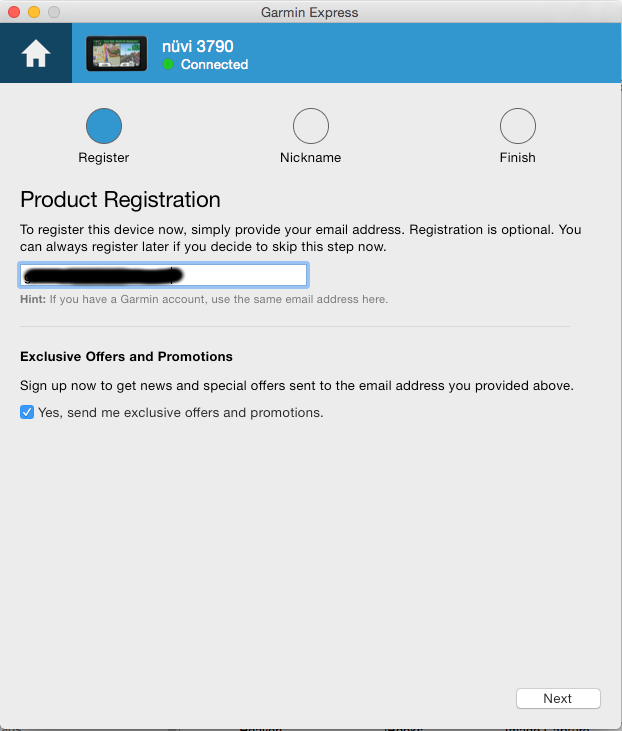Select the Finish step label
The image size is (622, 731).
pos(518,158)
